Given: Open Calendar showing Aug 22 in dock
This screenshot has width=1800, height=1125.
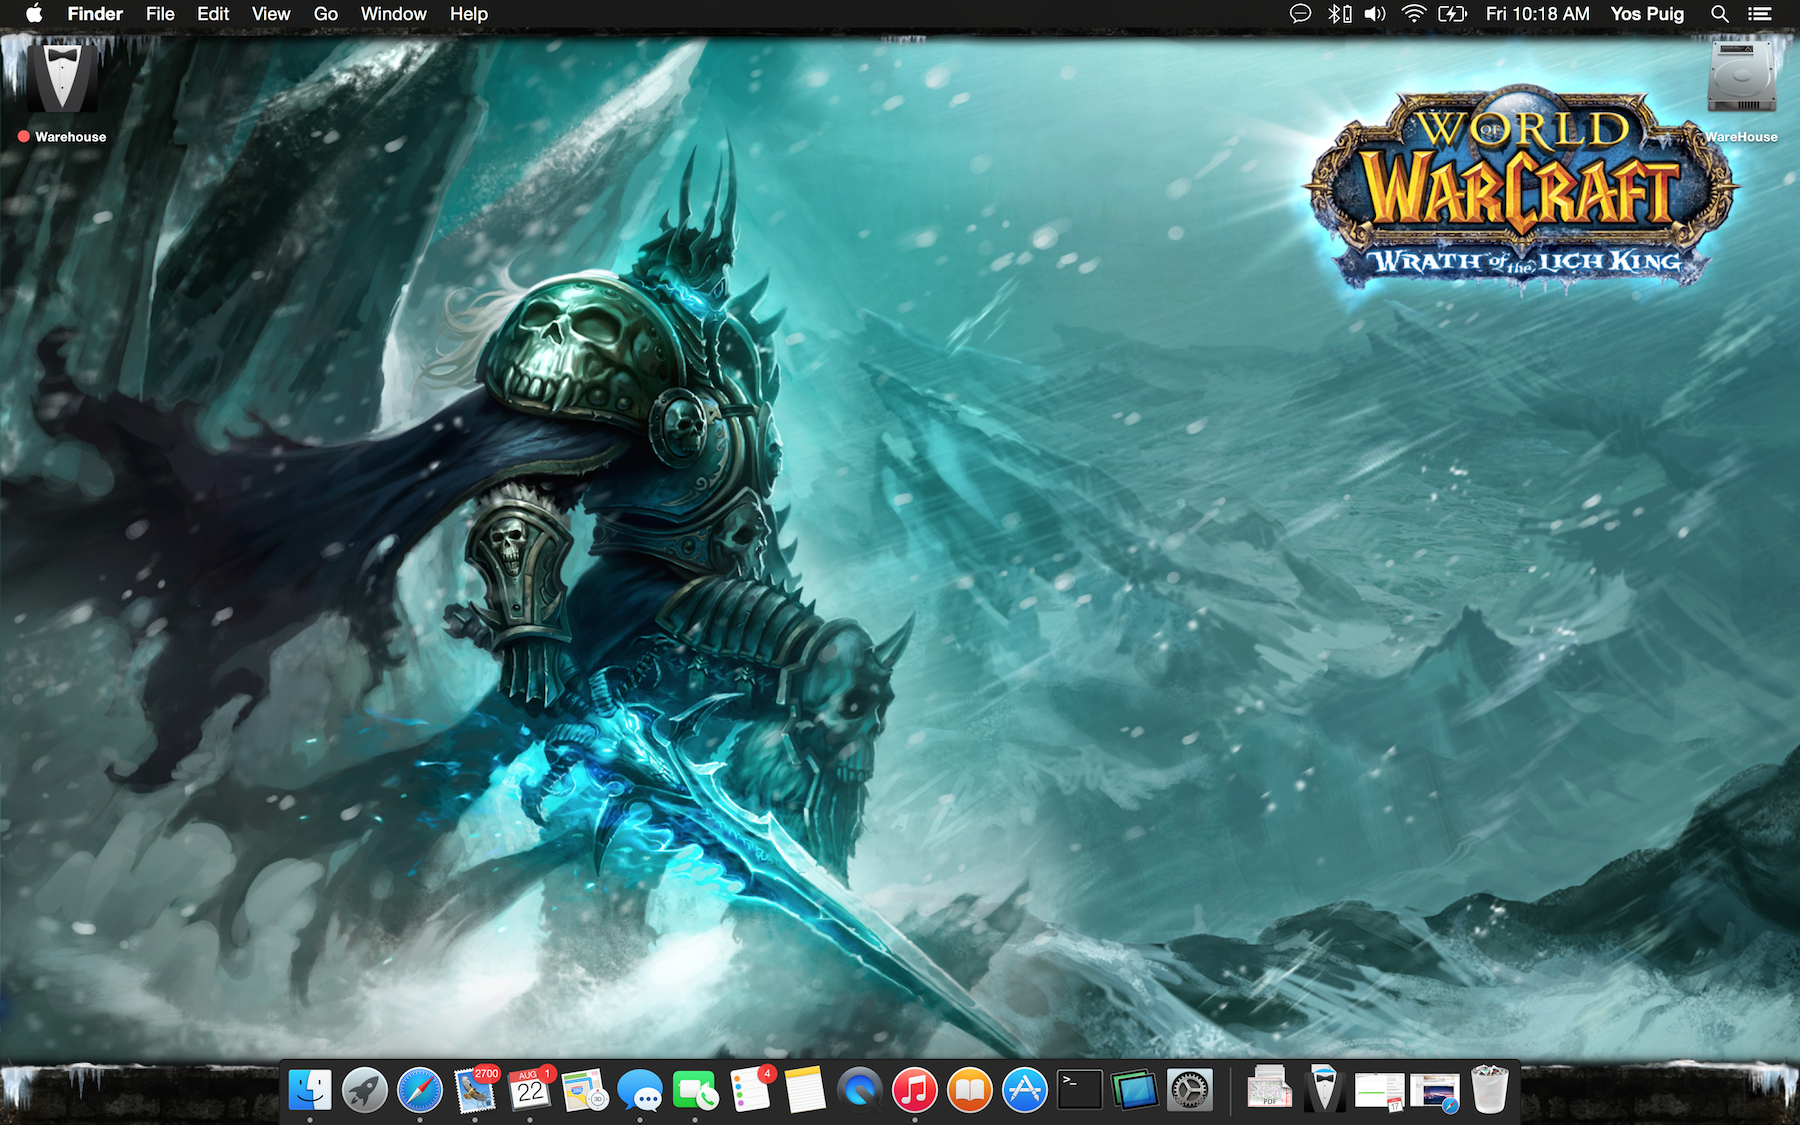Looking at the screenshot, I should (531, 1089).
